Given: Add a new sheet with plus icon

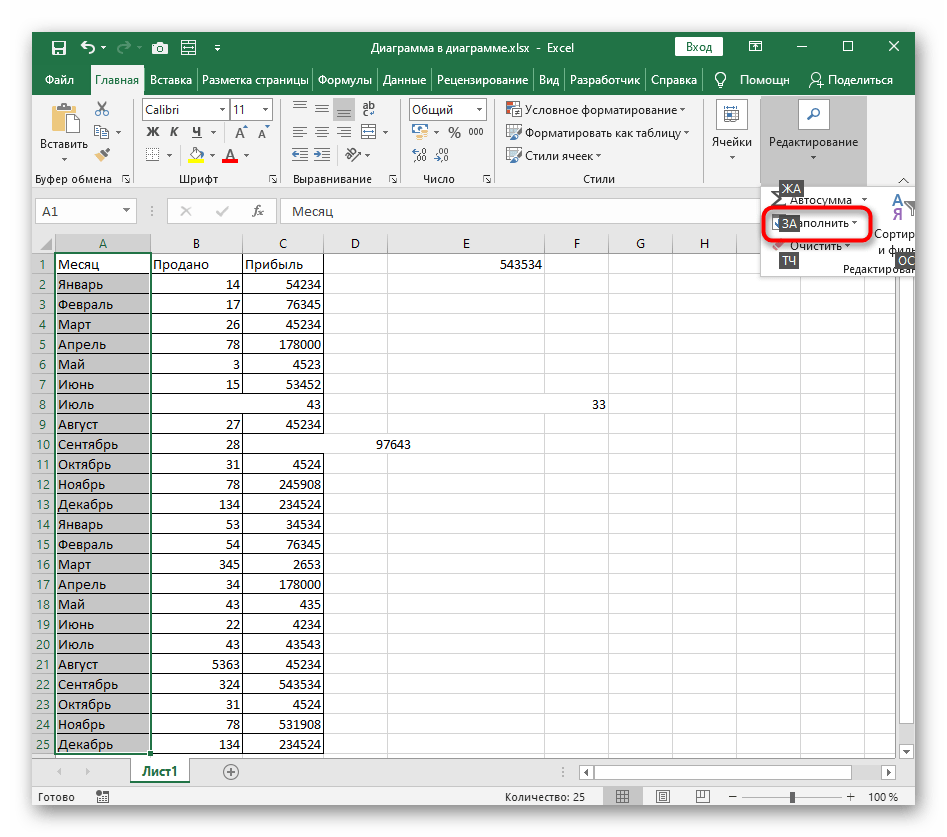Looking at the screenshot, I should (x=231, y=771).
